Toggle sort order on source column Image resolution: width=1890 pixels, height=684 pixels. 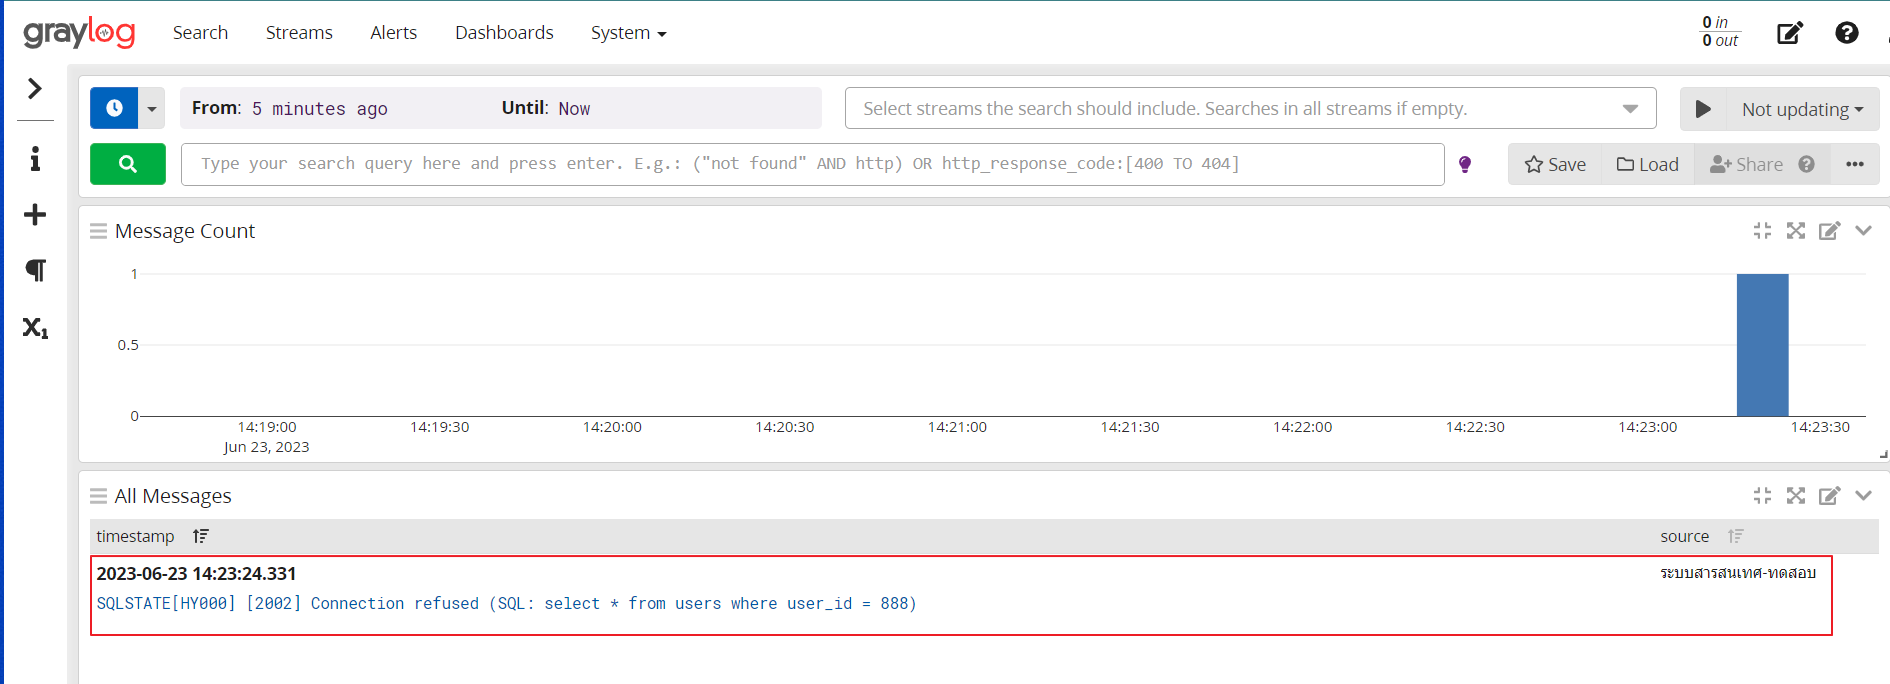click(1735, 536)
